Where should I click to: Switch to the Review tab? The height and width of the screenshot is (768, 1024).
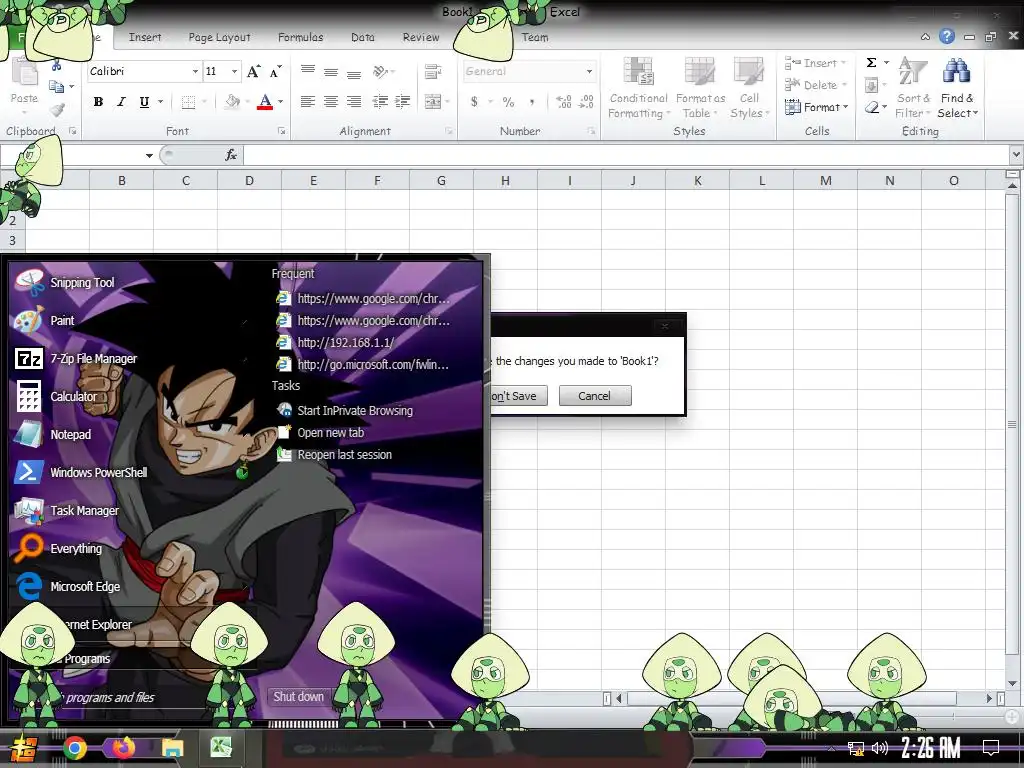click(x=421, y=37)
